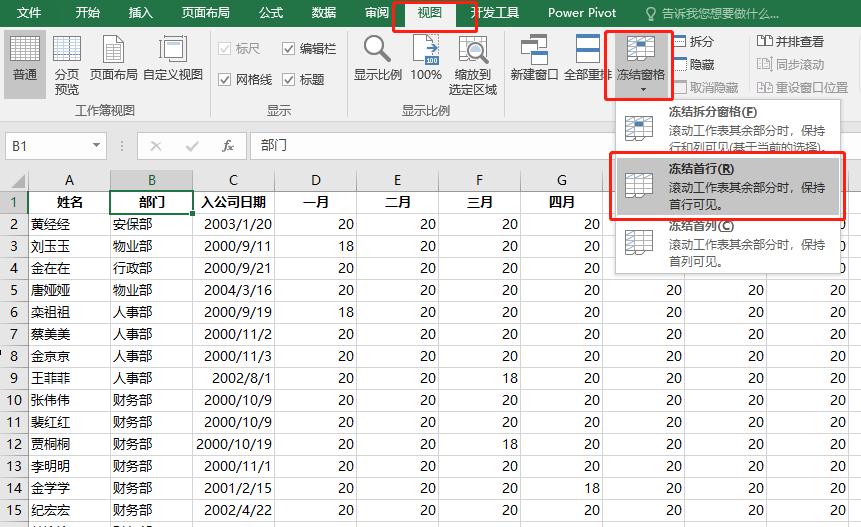
Task: Select column C header
Action: coord(233,180)
